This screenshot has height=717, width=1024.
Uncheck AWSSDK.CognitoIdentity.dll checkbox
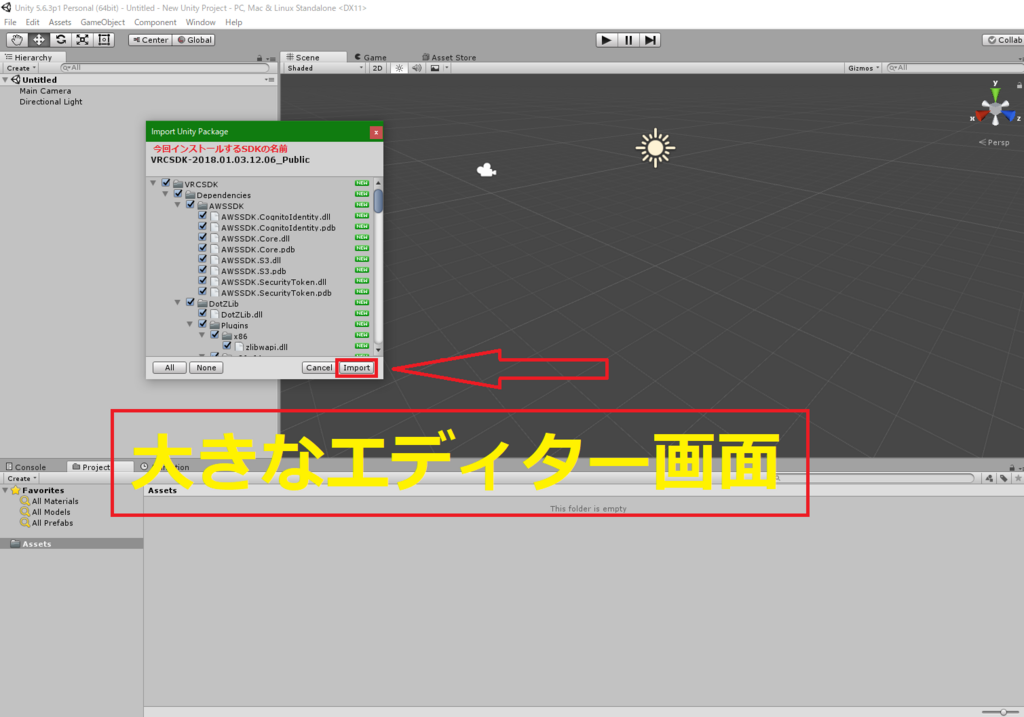click(x=202, y=215)
